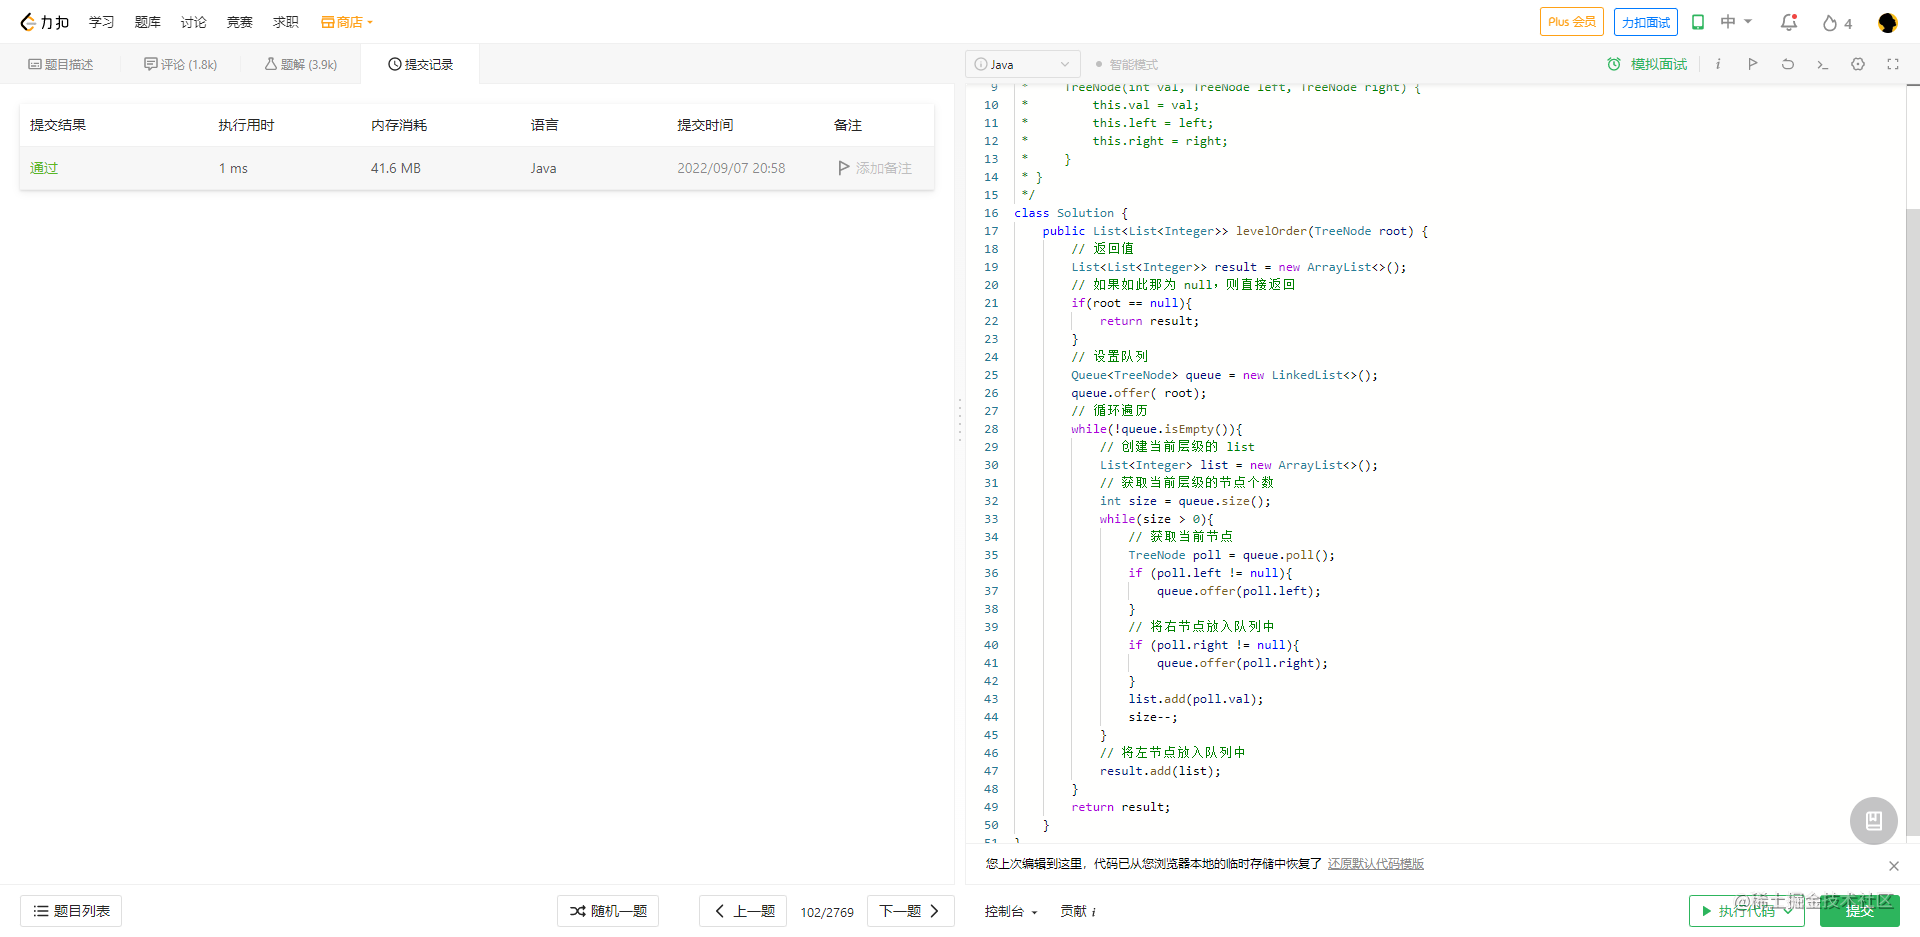Go to the previous problem
The width and height of the screenshot is (1920, 937).
(743, 911)
